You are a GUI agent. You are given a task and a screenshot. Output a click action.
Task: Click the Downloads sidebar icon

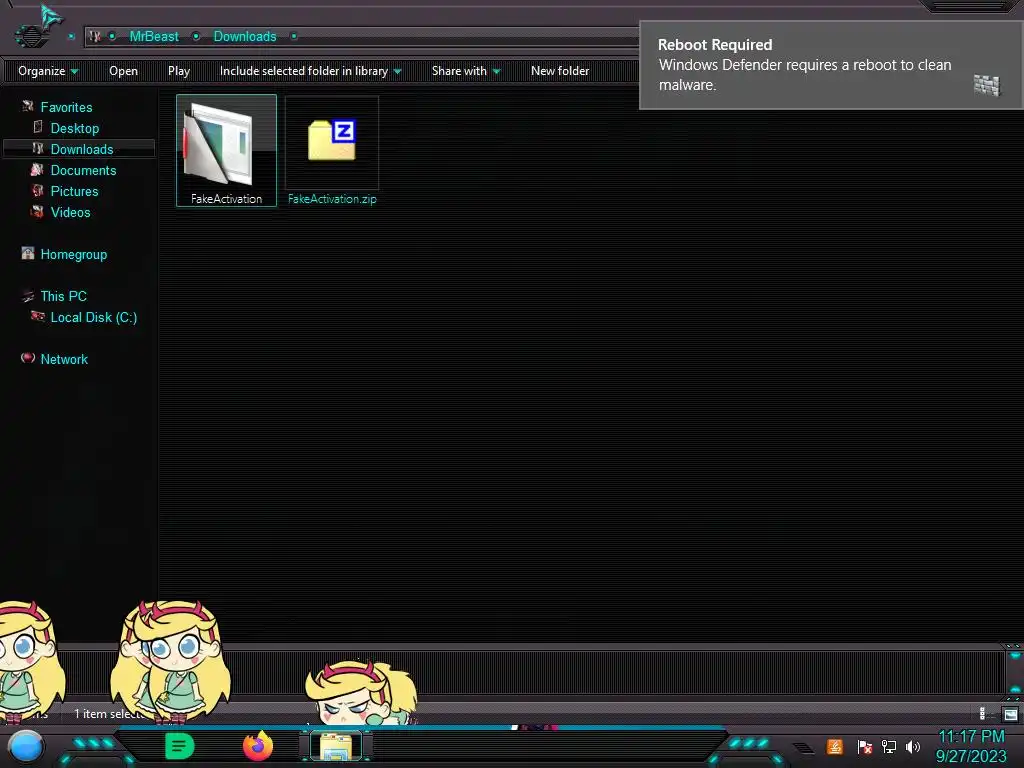[38, 148]
